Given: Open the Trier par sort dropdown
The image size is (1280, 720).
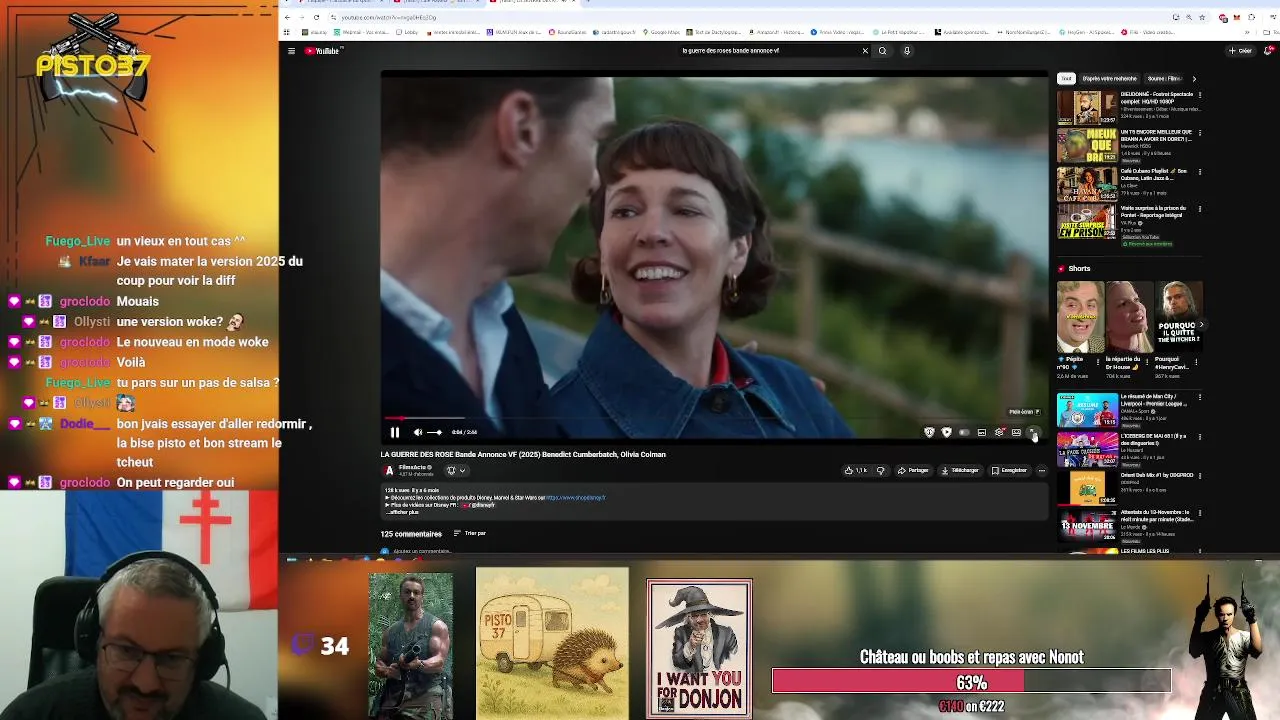Looking at the screenshot, I should coord(469,533).
